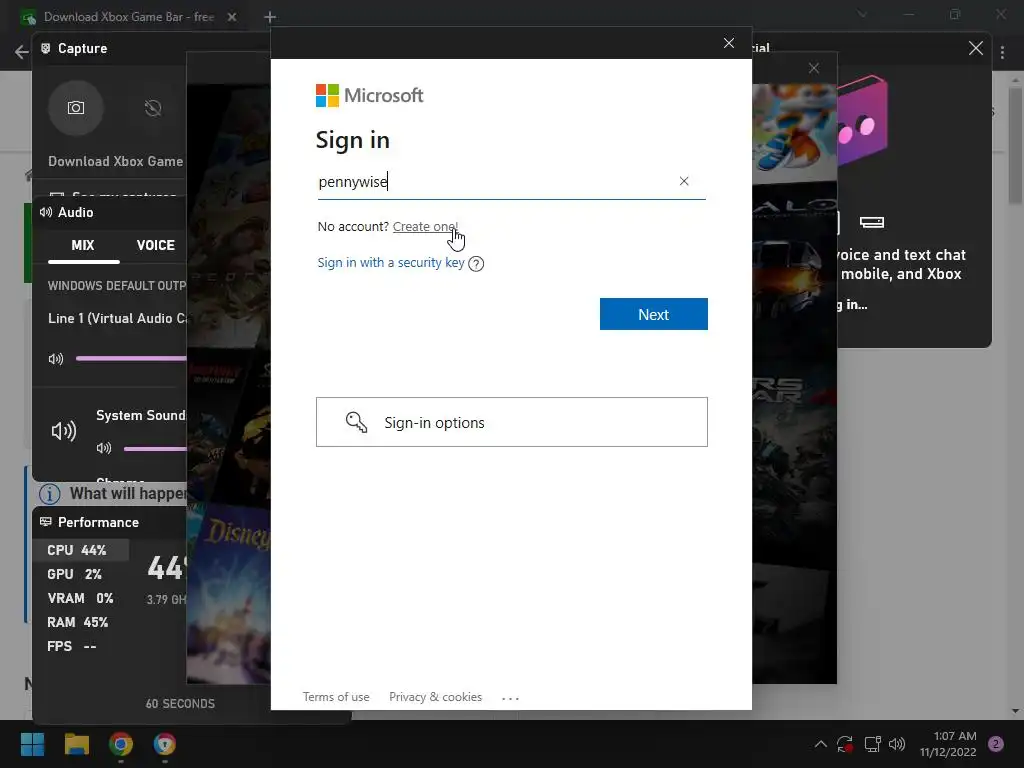This screenshot has width=1024, height=768.
Task: Mute the Windows default output speaker icon
Action: pyautogui.click(x=56, y=359)
